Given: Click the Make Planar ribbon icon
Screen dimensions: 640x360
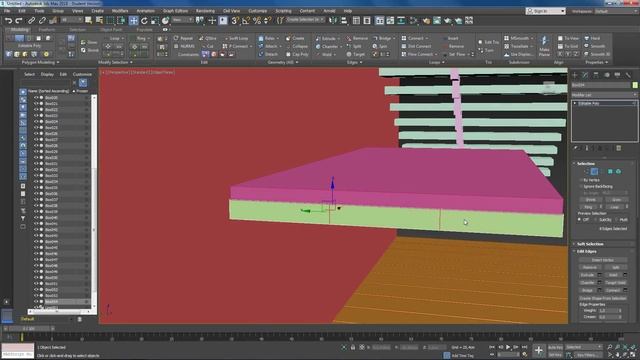Looking at the screenshot, I should (x=544, y=46).
